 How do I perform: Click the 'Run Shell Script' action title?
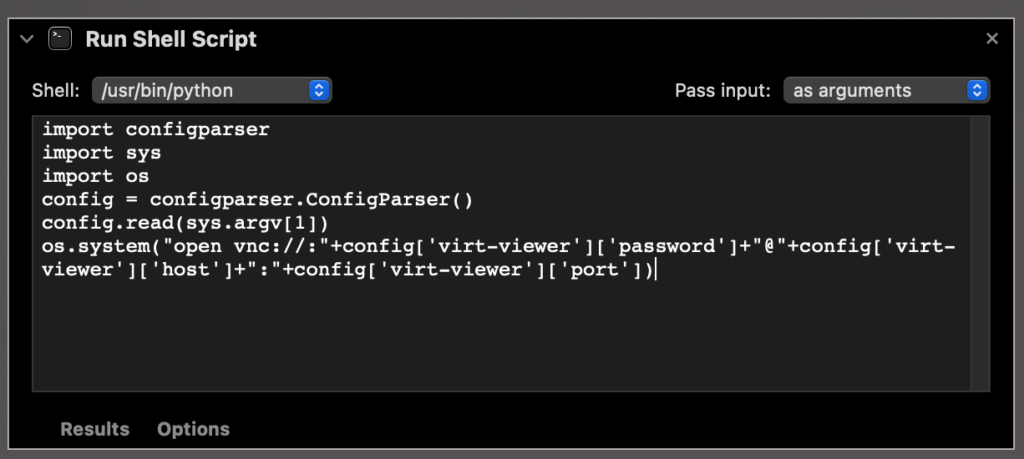(x=171, y=39)
